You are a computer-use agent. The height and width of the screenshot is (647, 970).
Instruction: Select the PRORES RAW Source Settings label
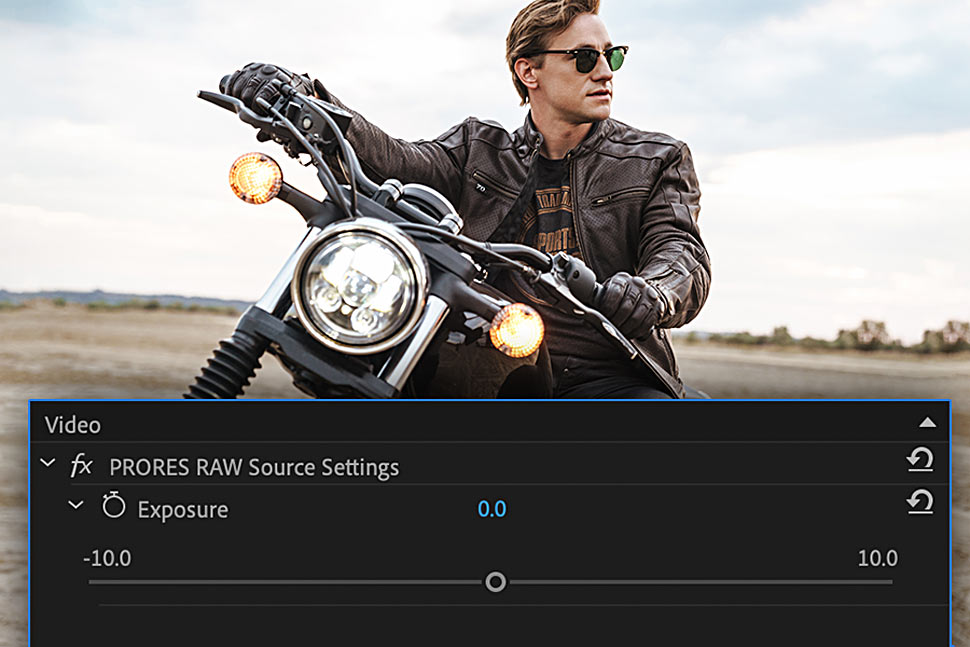(x=254, y=467)
